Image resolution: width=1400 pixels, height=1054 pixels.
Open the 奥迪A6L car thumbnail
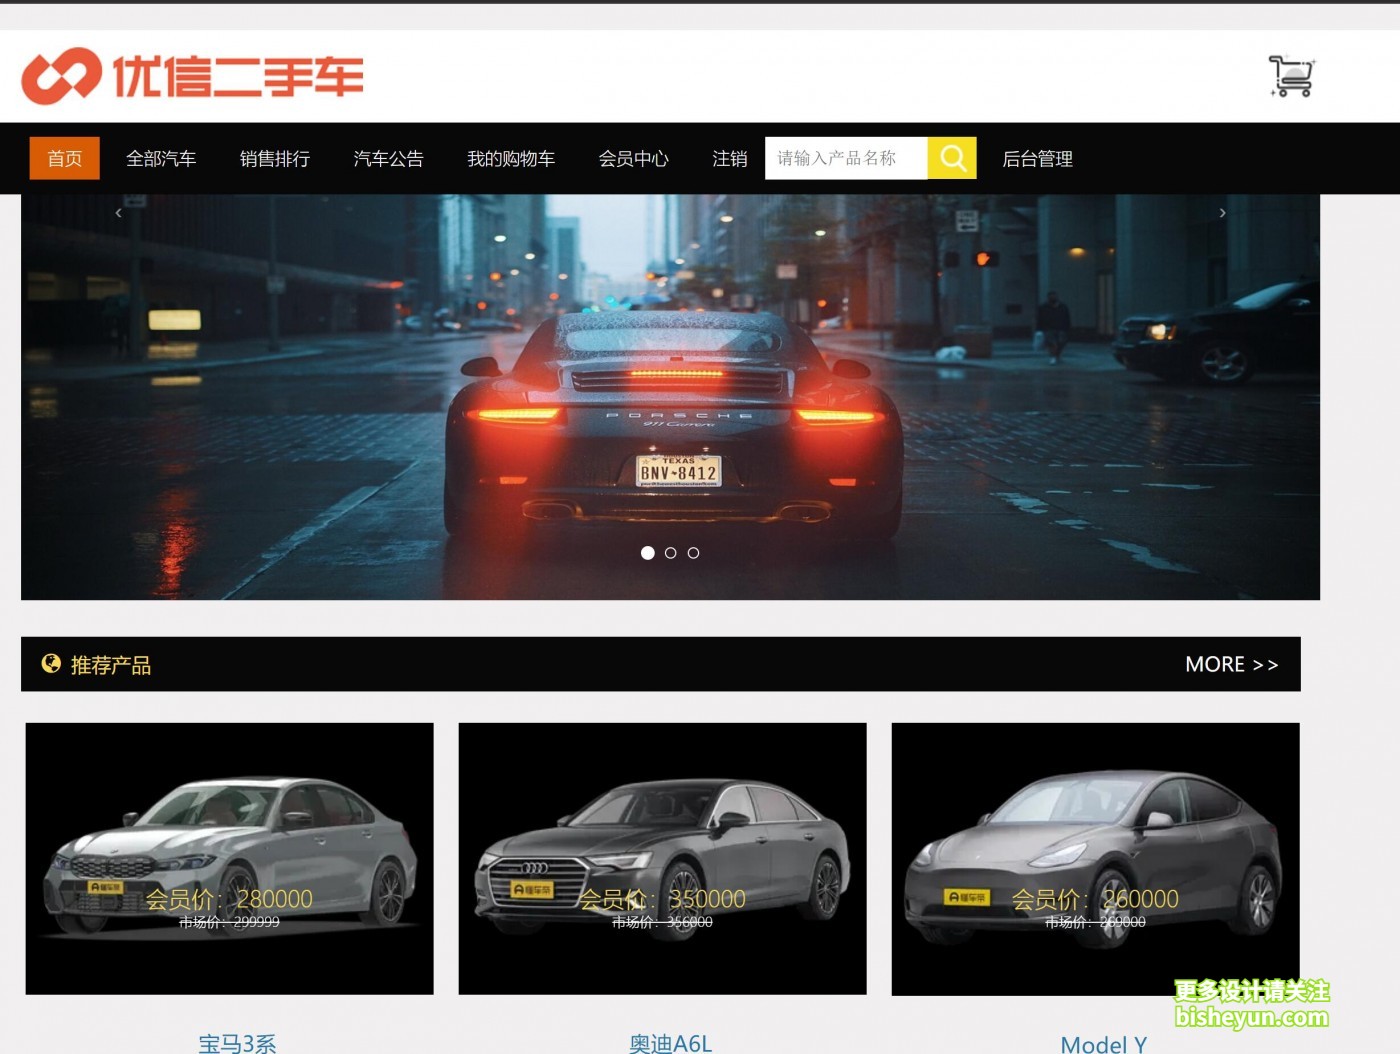662,858
